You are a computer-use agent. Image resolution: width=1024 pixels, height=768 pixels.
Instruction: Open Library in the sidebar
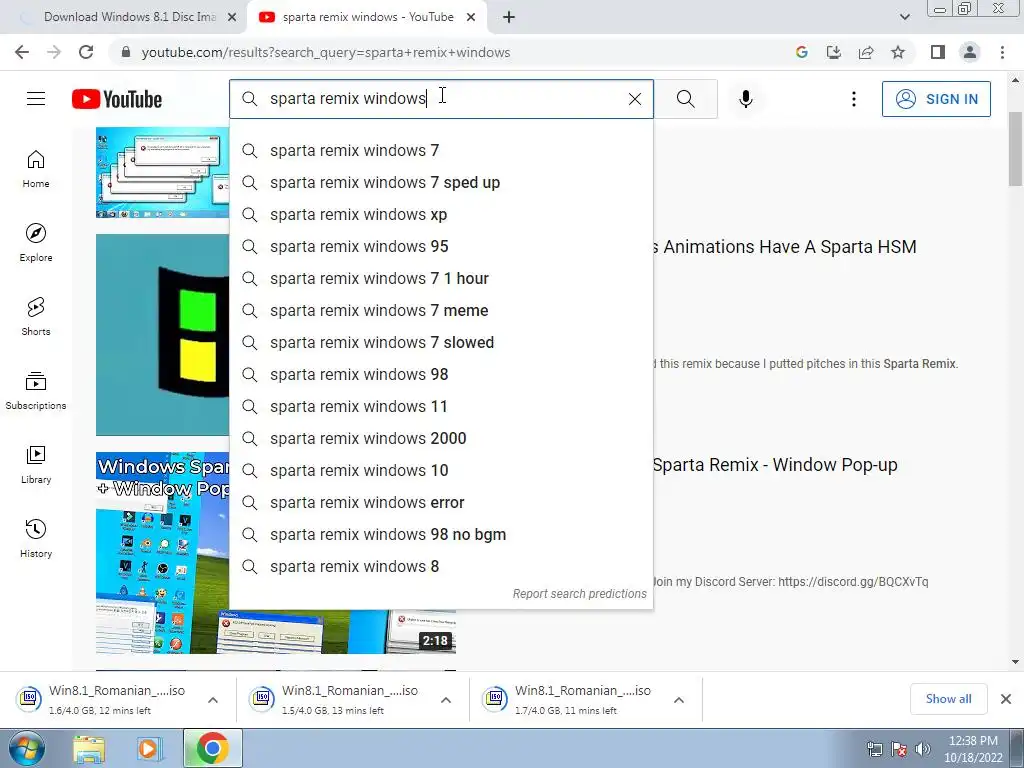tap(36, 464)
